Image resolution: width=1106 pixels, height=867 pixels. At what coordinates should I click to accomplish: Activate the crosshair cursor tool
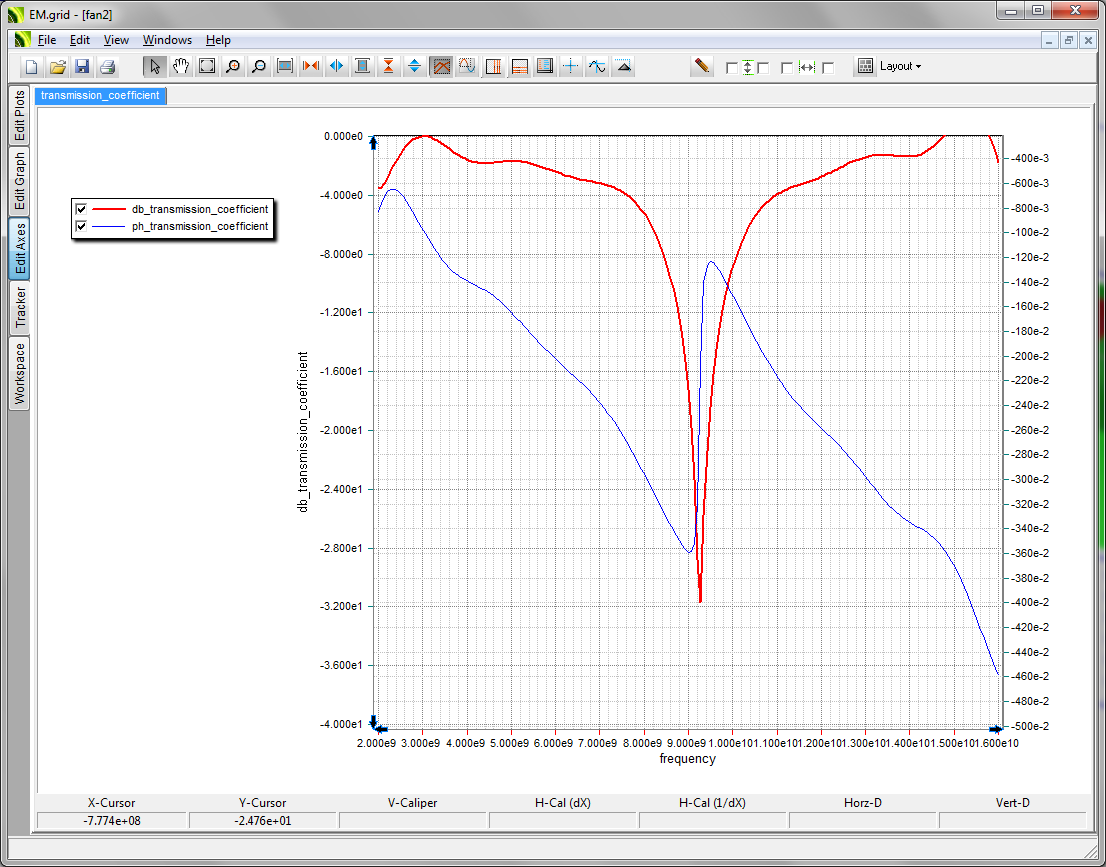(571, 66)
